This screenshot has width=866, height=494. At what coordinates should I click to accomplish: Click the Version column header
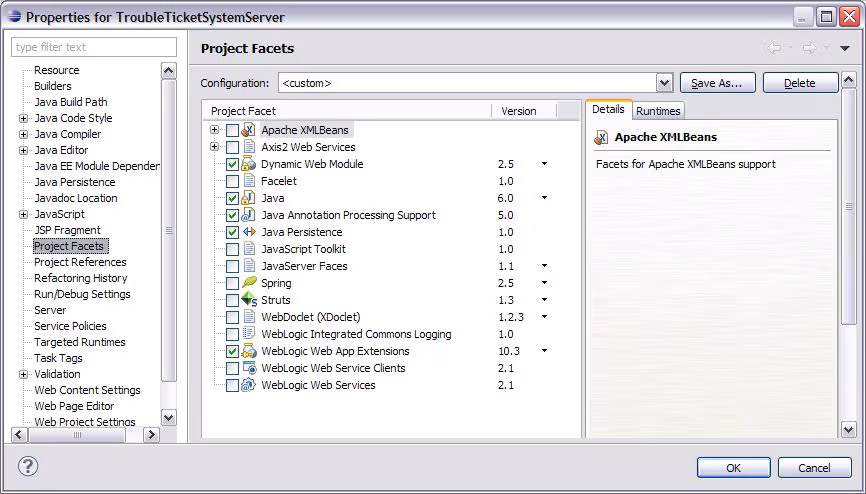[x=524, y=111]
